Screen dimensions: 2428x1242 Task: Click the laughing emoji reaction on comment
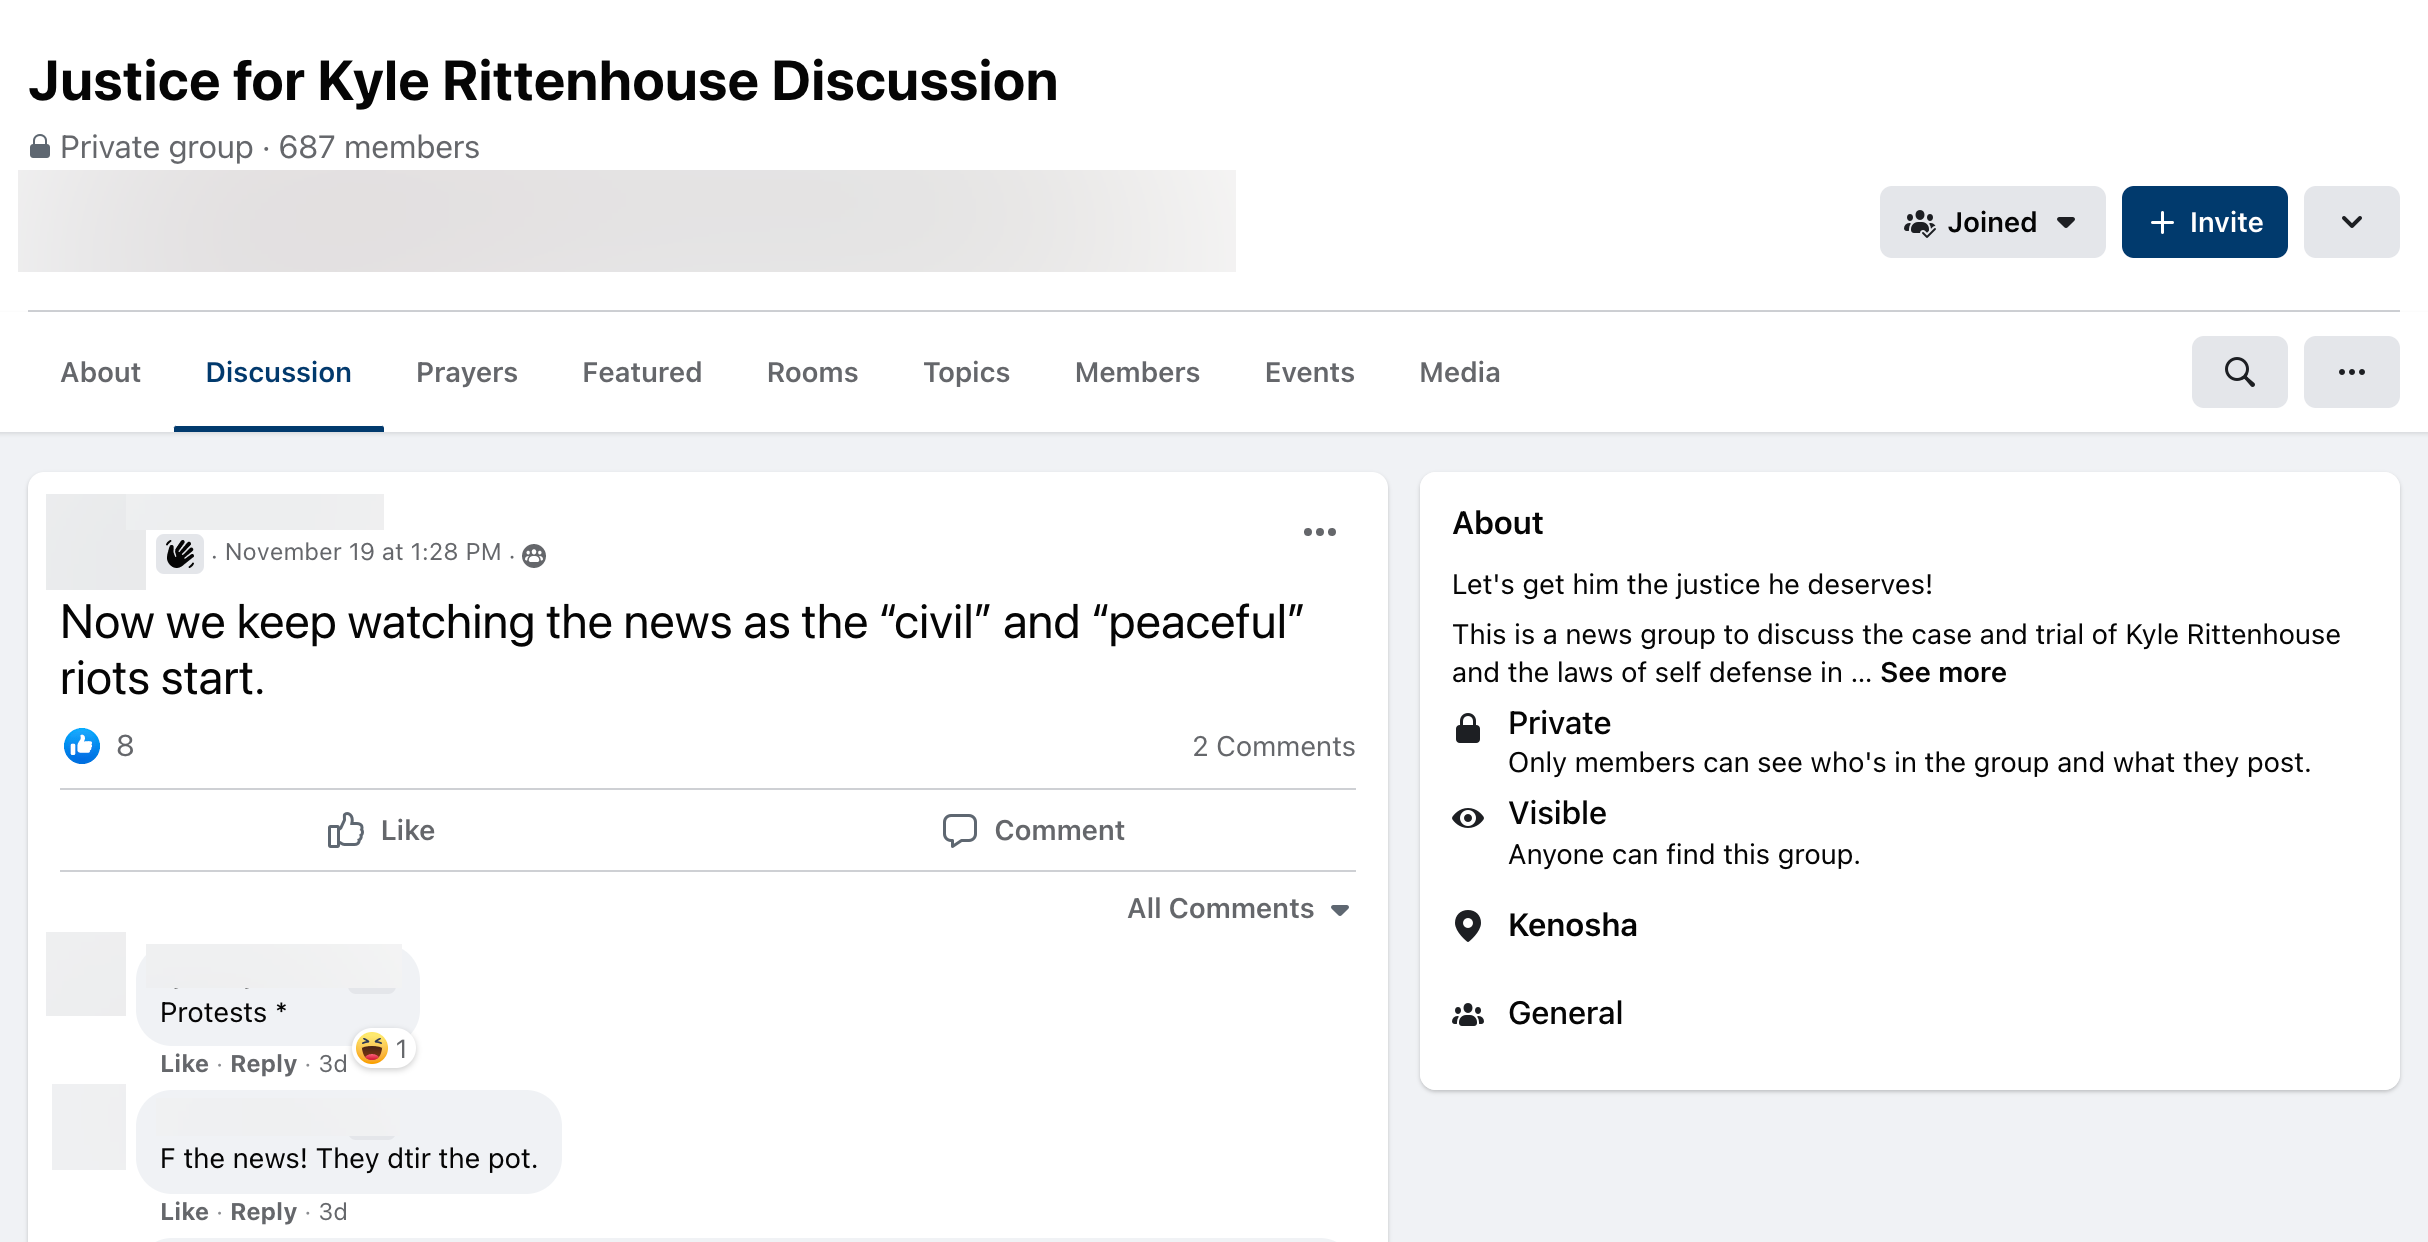(372, 1048)
